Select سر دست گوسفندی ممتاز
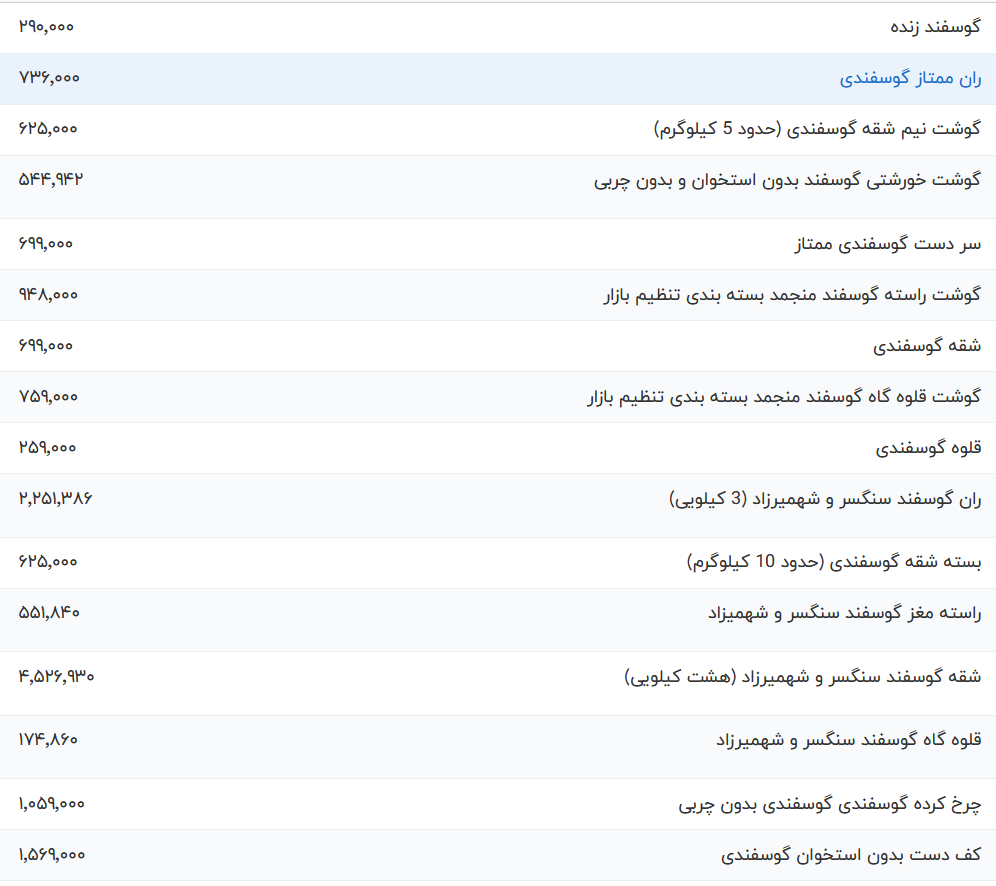Screen dimensions: 996x886 pyautogui.click(x=888, y=244)
